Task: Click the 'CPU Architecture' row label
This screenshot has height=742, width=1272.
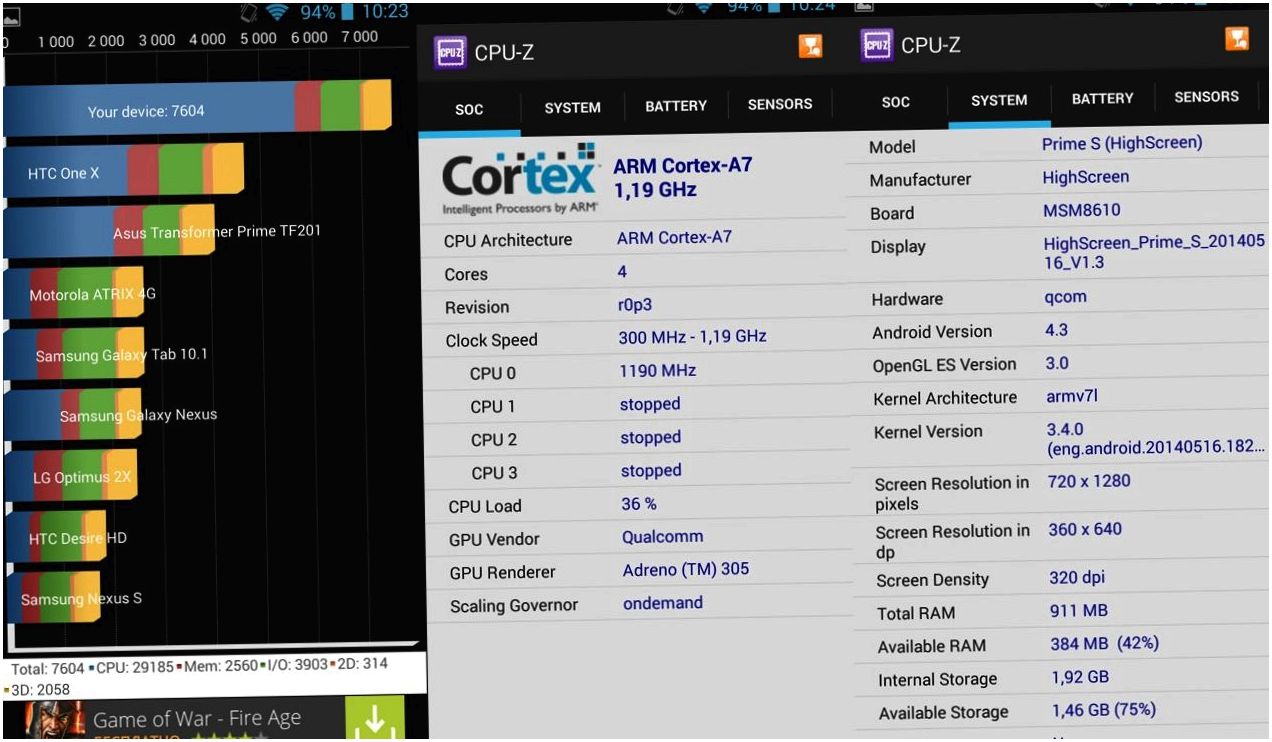Action: point(508,240)
